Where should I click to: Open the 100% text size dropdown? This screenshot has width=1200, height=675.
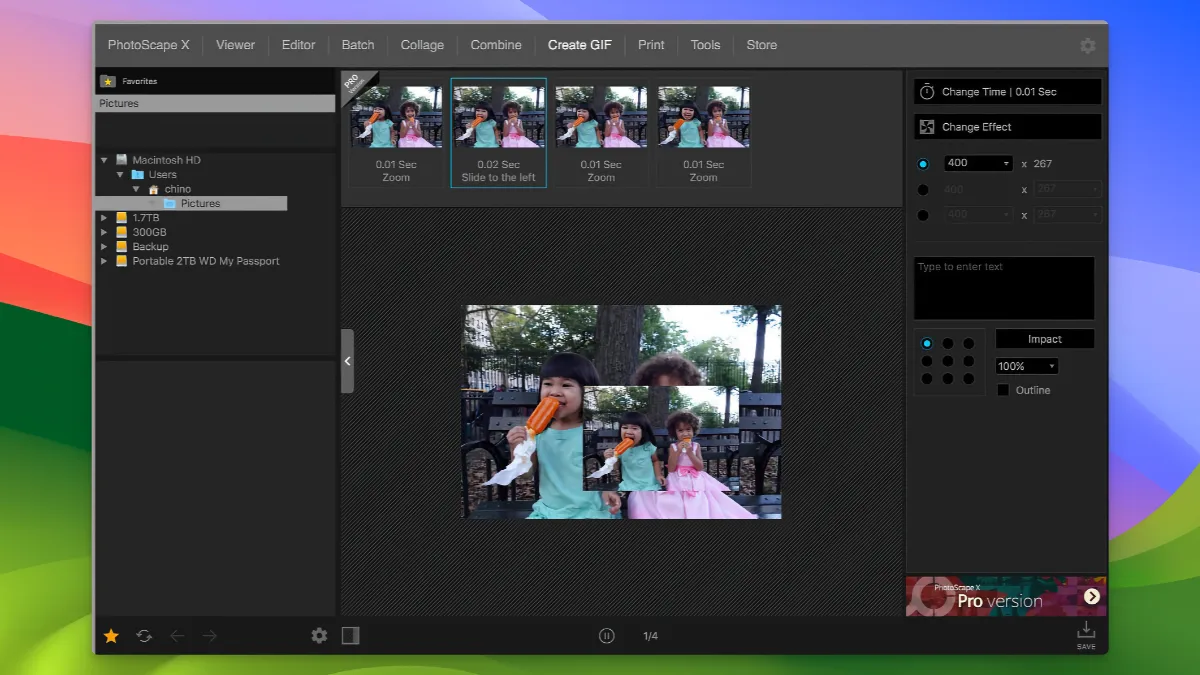[1025, 366]
